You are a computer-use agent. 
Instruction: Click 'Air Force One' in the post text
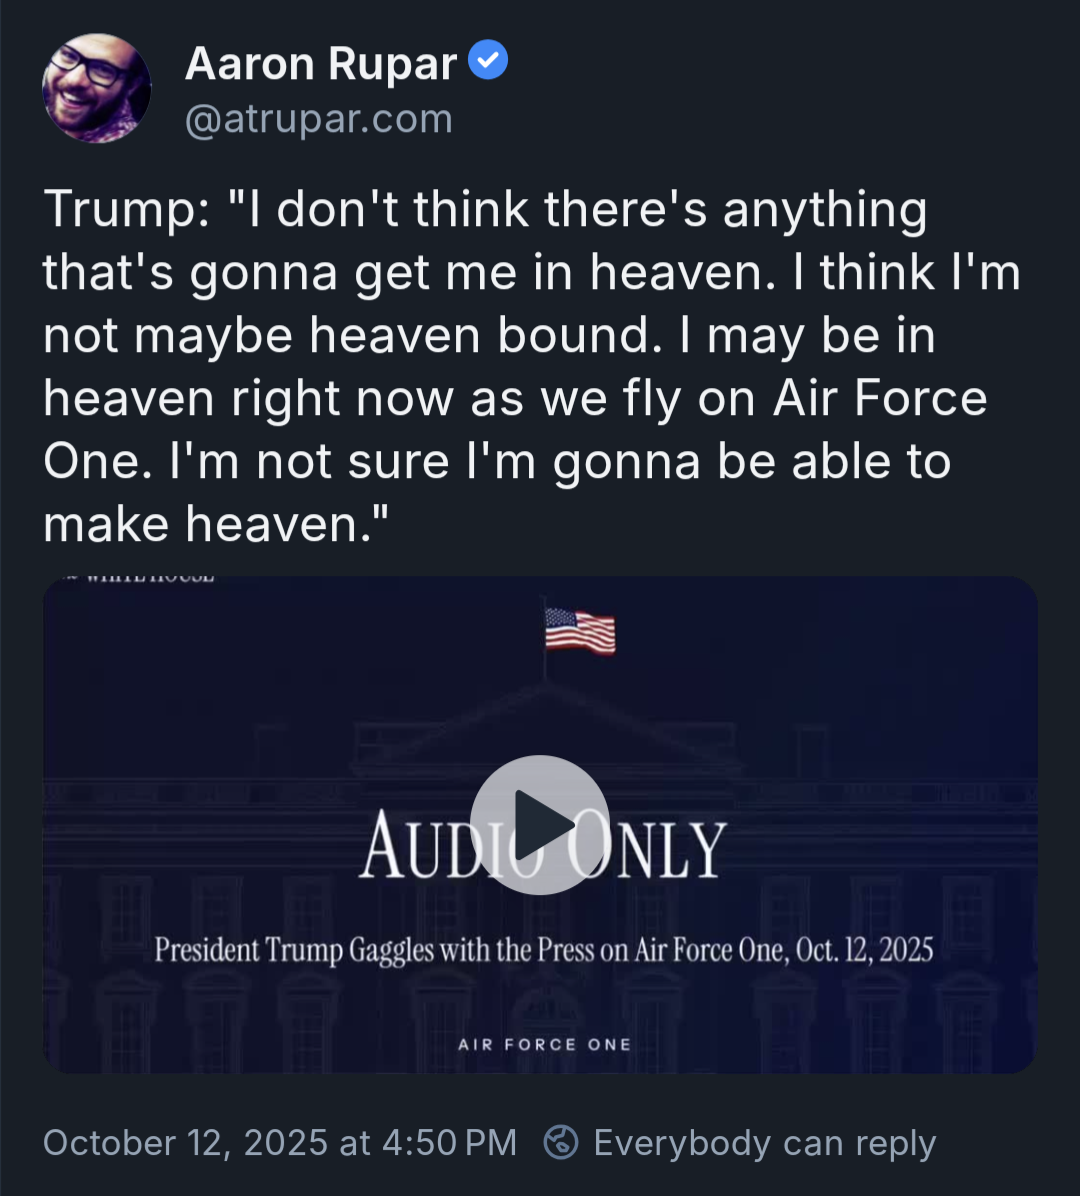pos(880,398)
